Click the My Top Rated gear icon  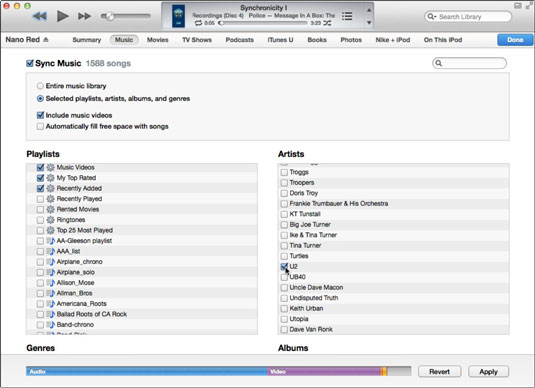pyautogui.click(x=50, y=178)
